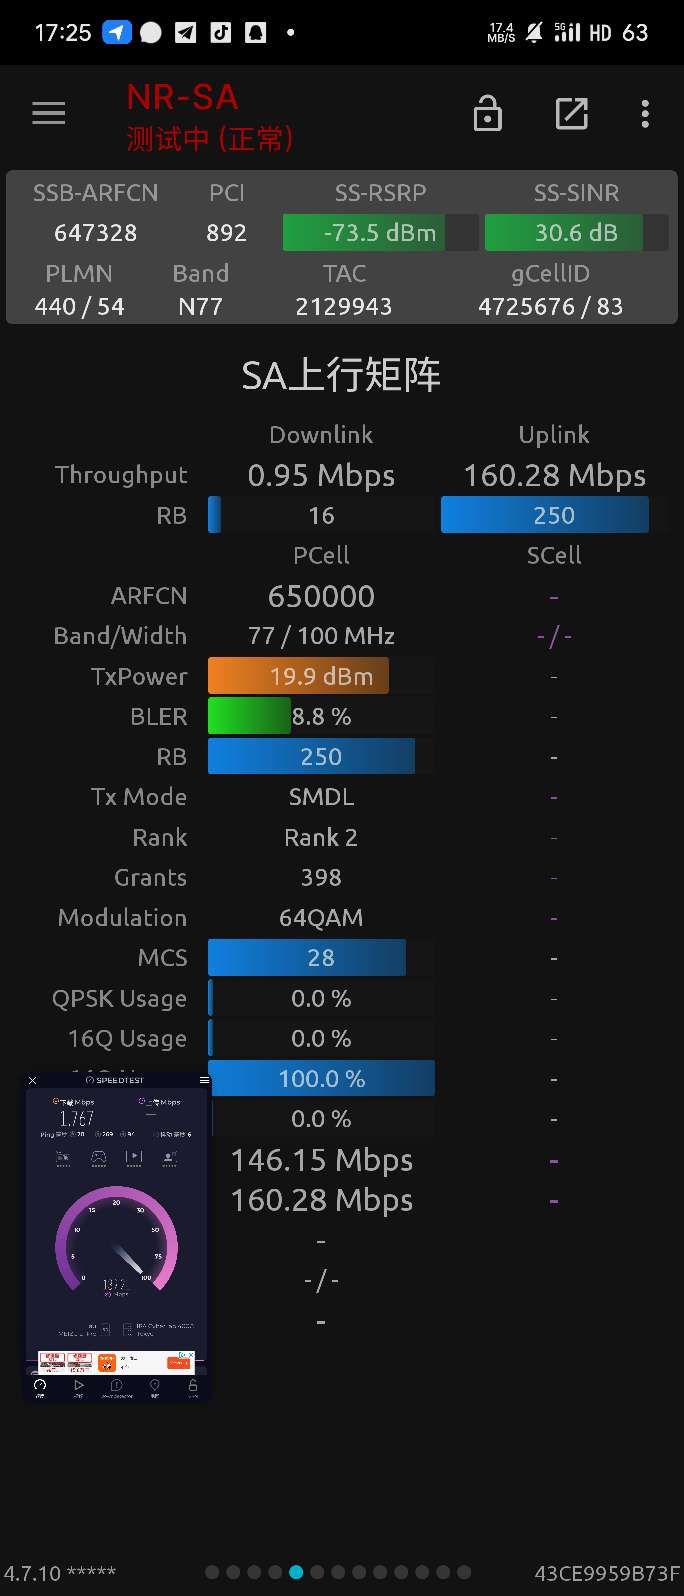
Task: Tap the NR-SA title text
Action: pyautogui.click(x=182, y=97)
